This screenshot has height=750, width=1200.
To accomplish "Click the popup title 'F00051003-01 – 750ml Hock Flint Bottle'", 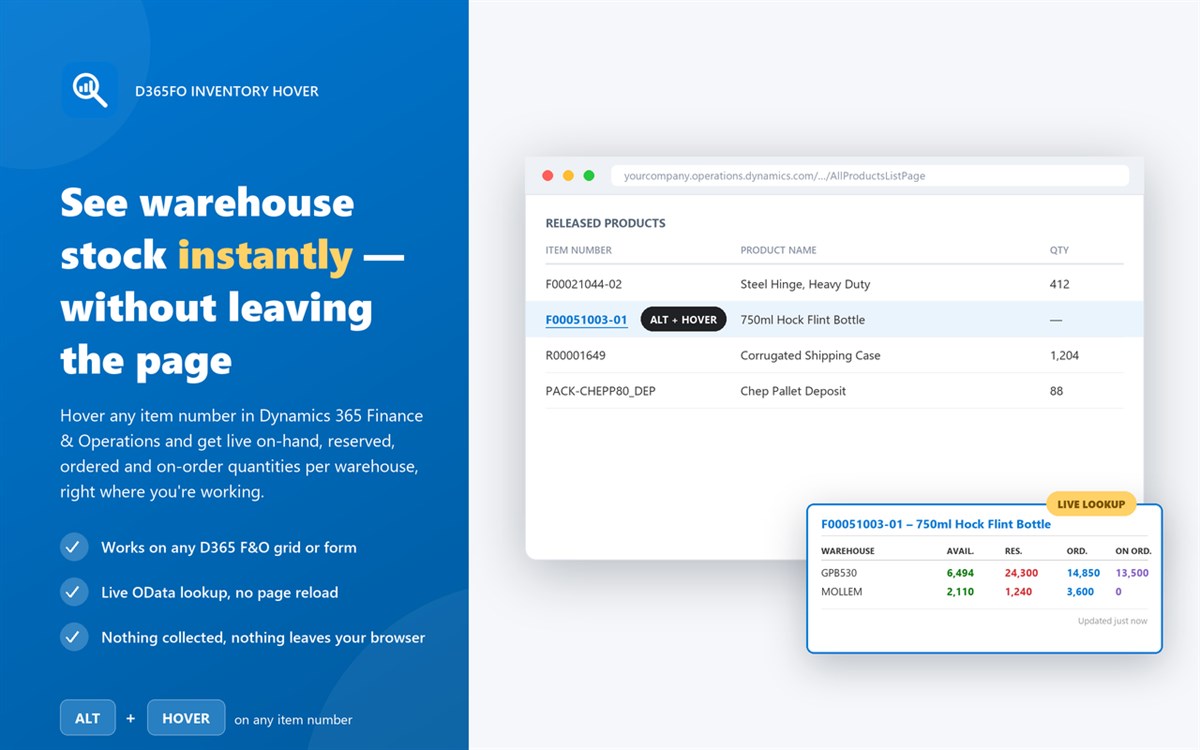I will (x=936, y=524).
